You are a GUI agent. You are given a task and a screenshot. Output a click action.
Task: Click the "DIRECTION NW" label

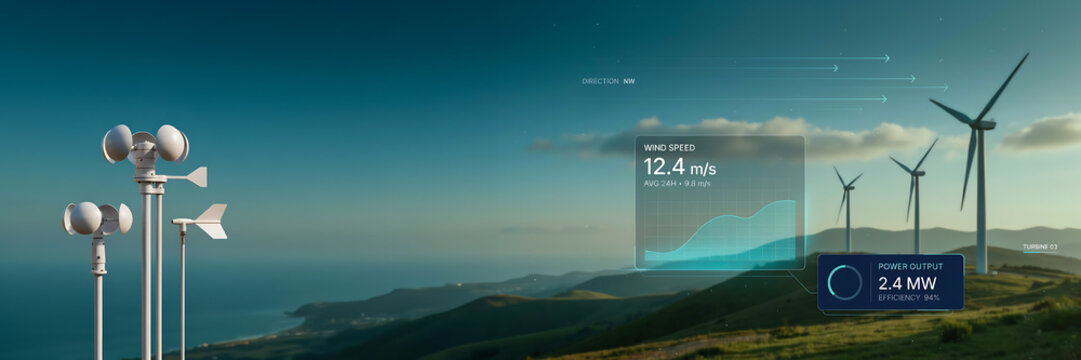(x=608, y=81)
